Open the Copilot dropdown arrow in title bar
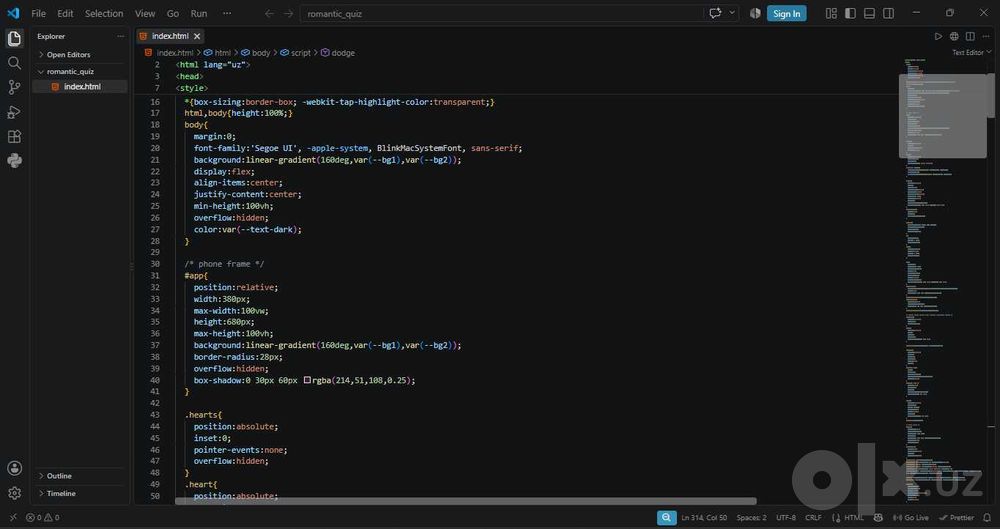The height and width of the screenshot is (529, 1000). tap(732, 13)
